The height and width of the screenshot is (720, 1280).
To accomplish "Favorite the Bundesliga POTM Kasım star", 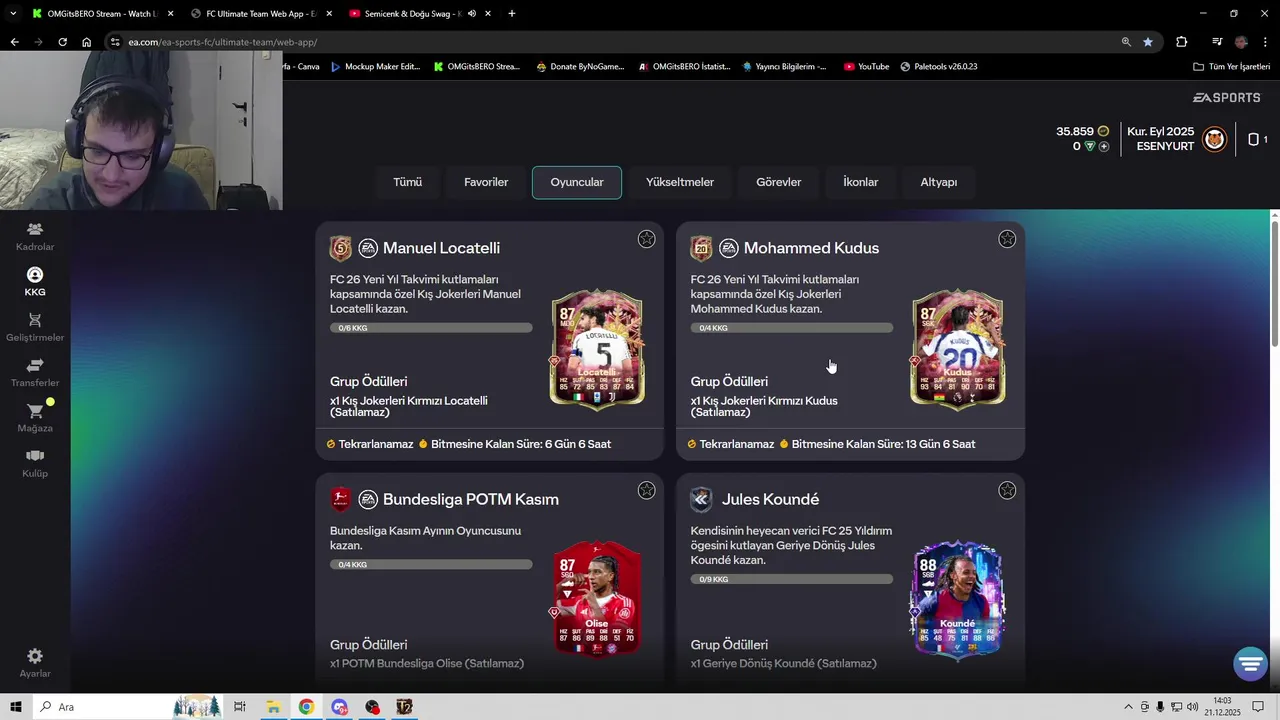I will 647,490.
